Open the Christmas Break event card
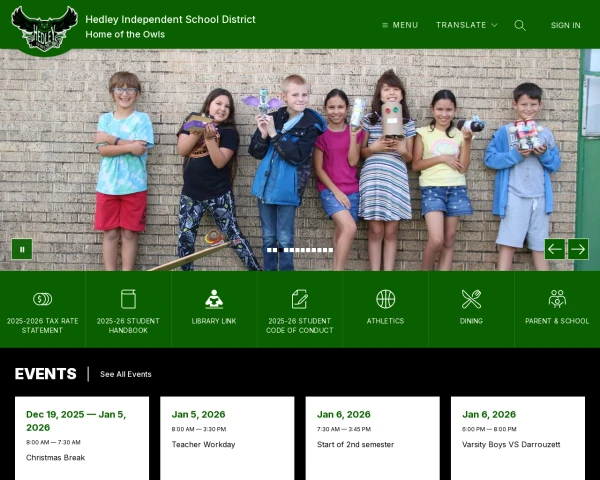Screen dimensions: 600x480 point(82,438)
